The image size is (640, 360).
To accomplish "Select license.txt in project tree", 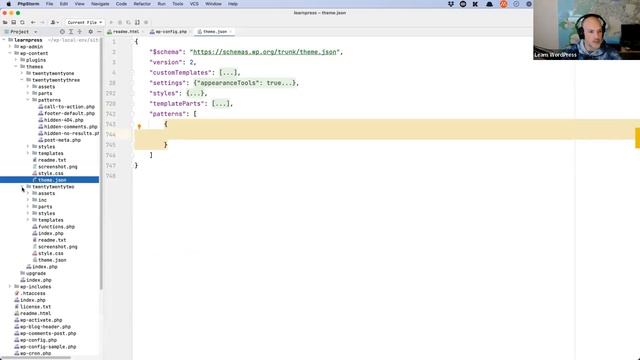I will coord(36,307).
